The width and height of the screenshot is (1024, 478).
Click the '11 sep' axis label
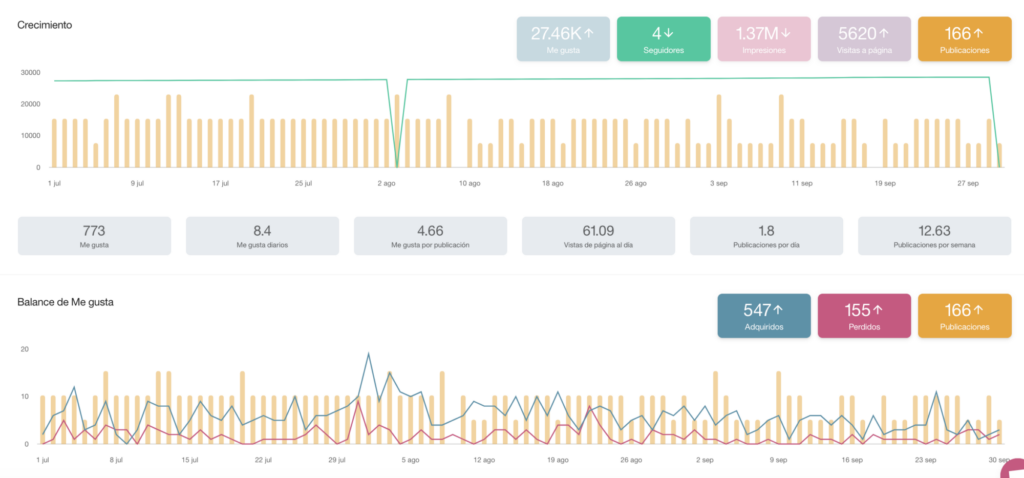(x=801, y=183)
